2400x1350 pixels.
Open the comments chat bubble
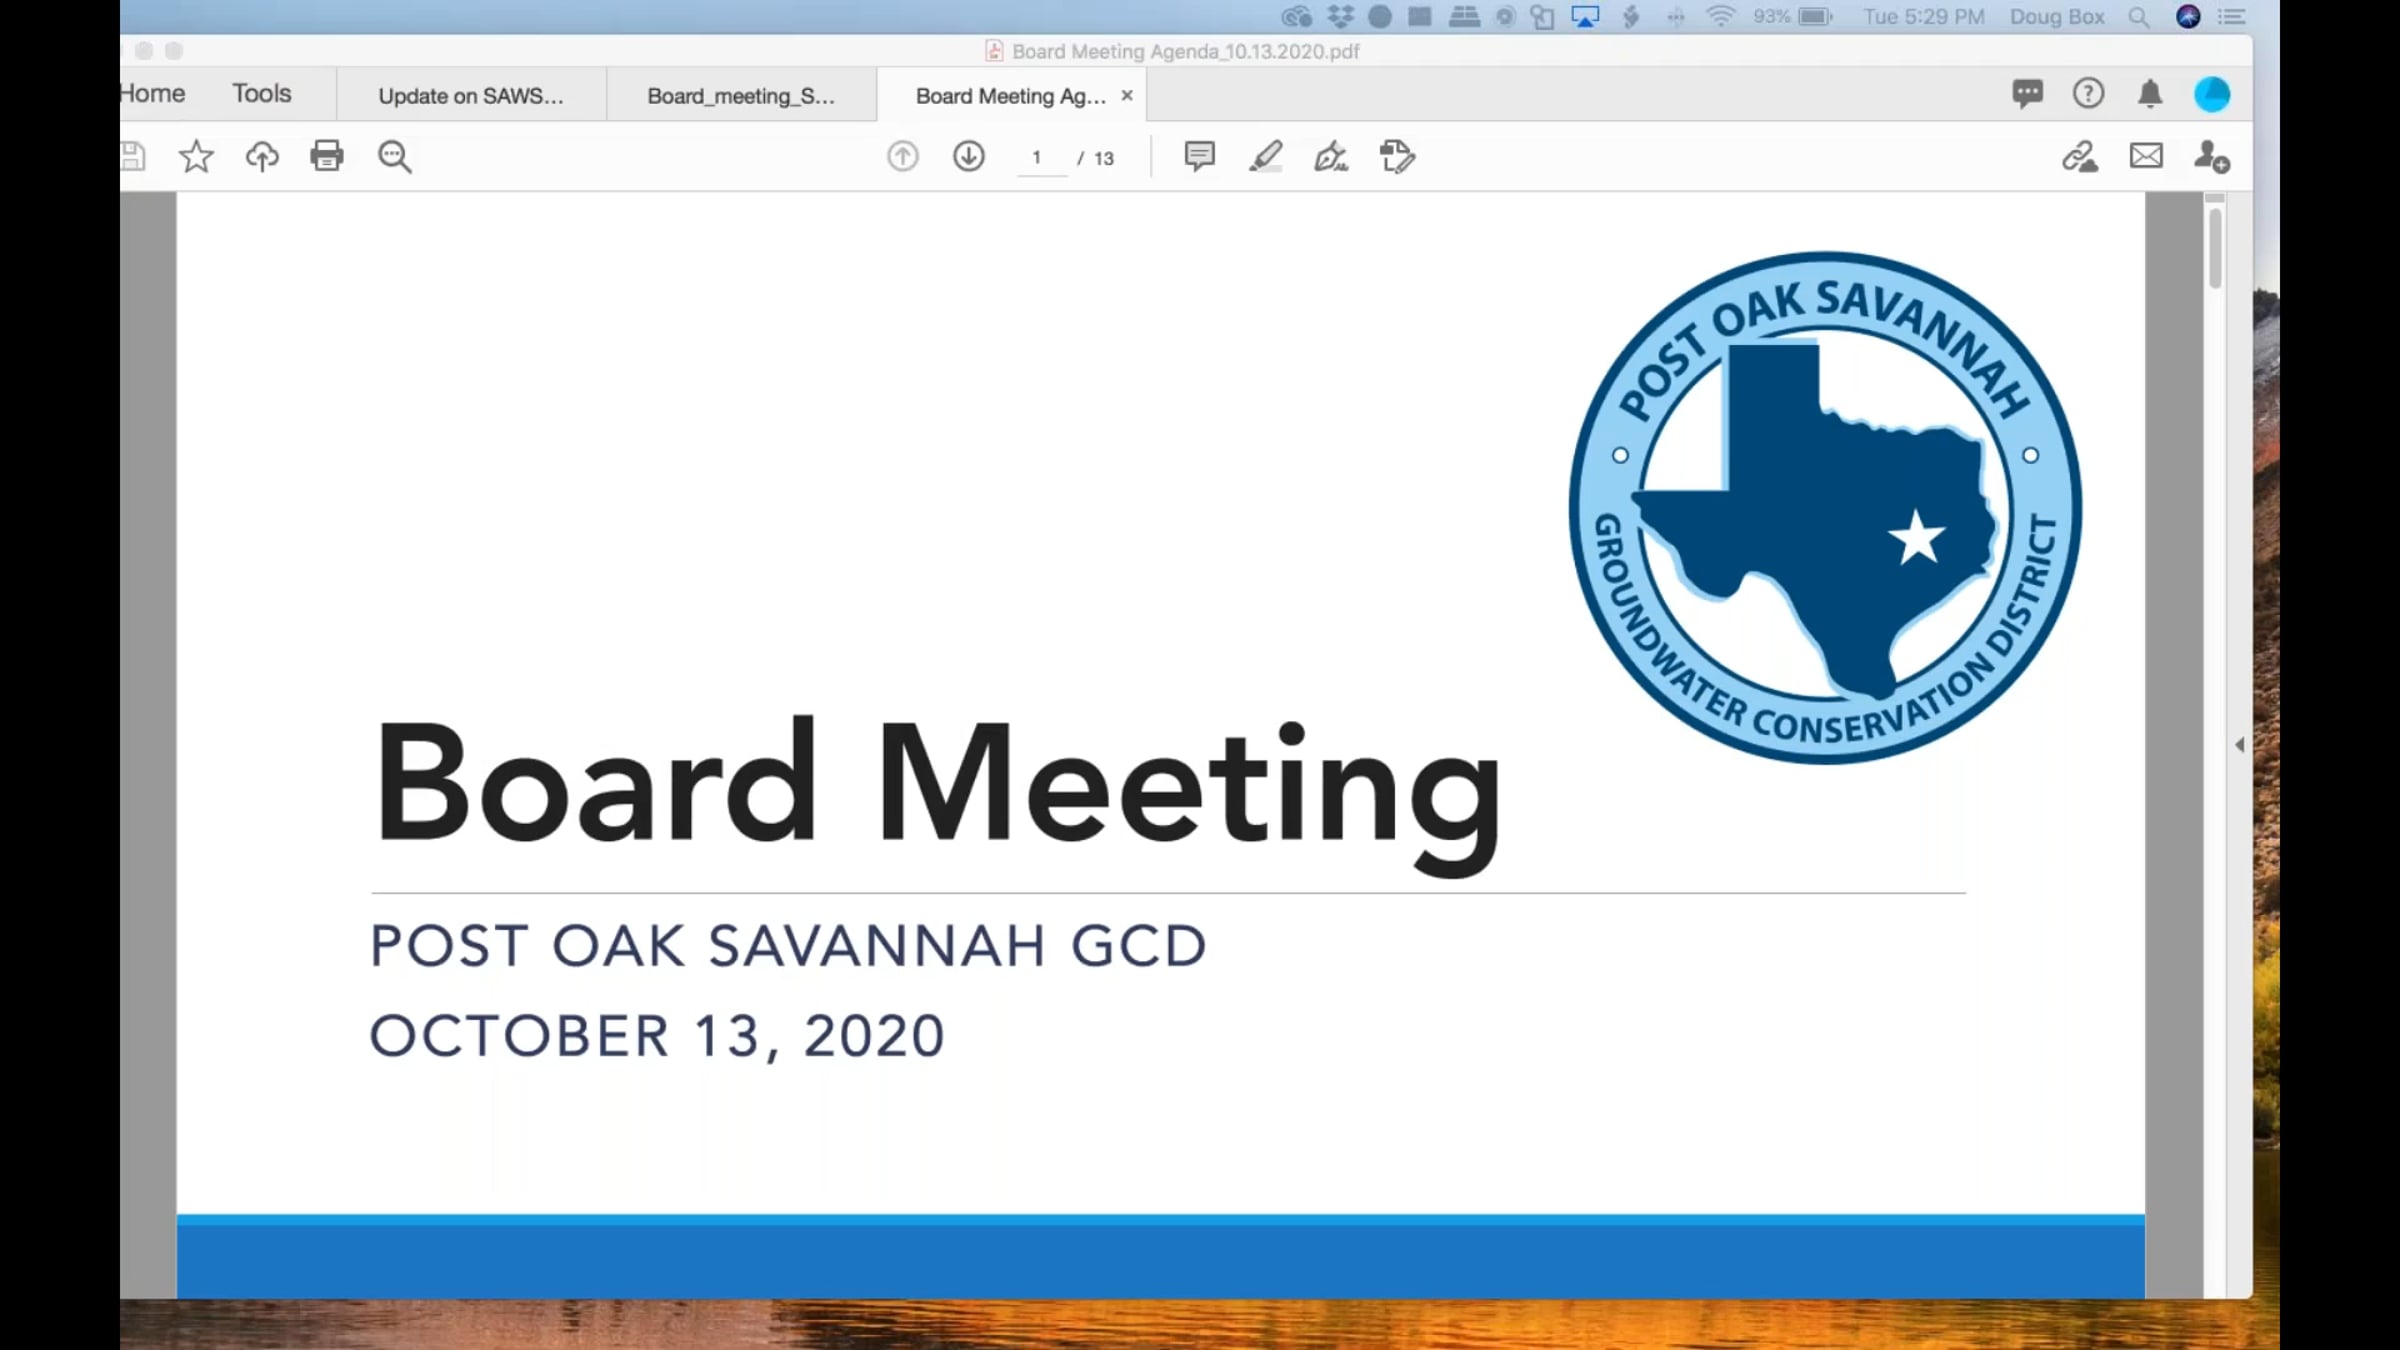pyautogui.click(x=2028, y=94)
